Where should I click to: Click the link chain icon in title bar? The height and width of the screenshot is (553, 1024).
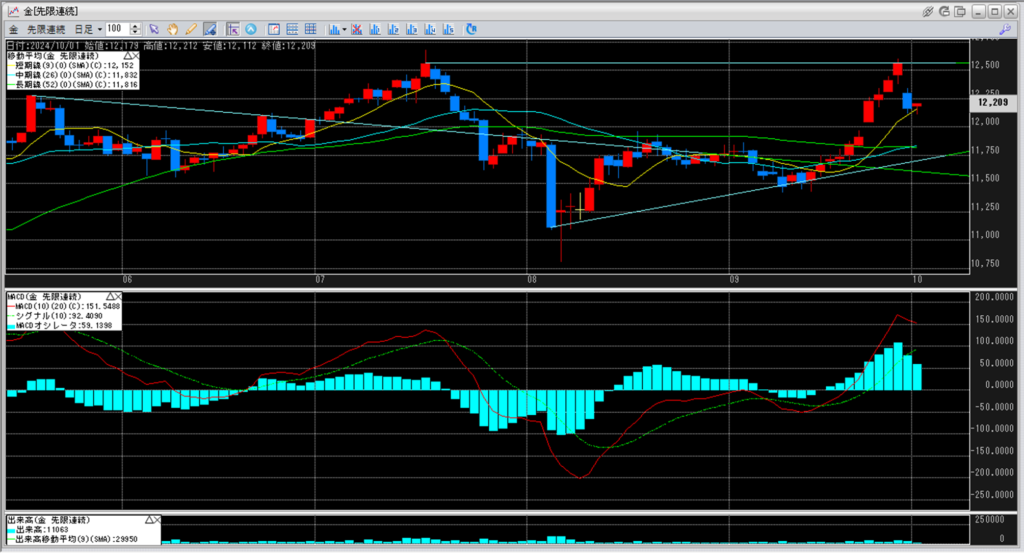927,12
